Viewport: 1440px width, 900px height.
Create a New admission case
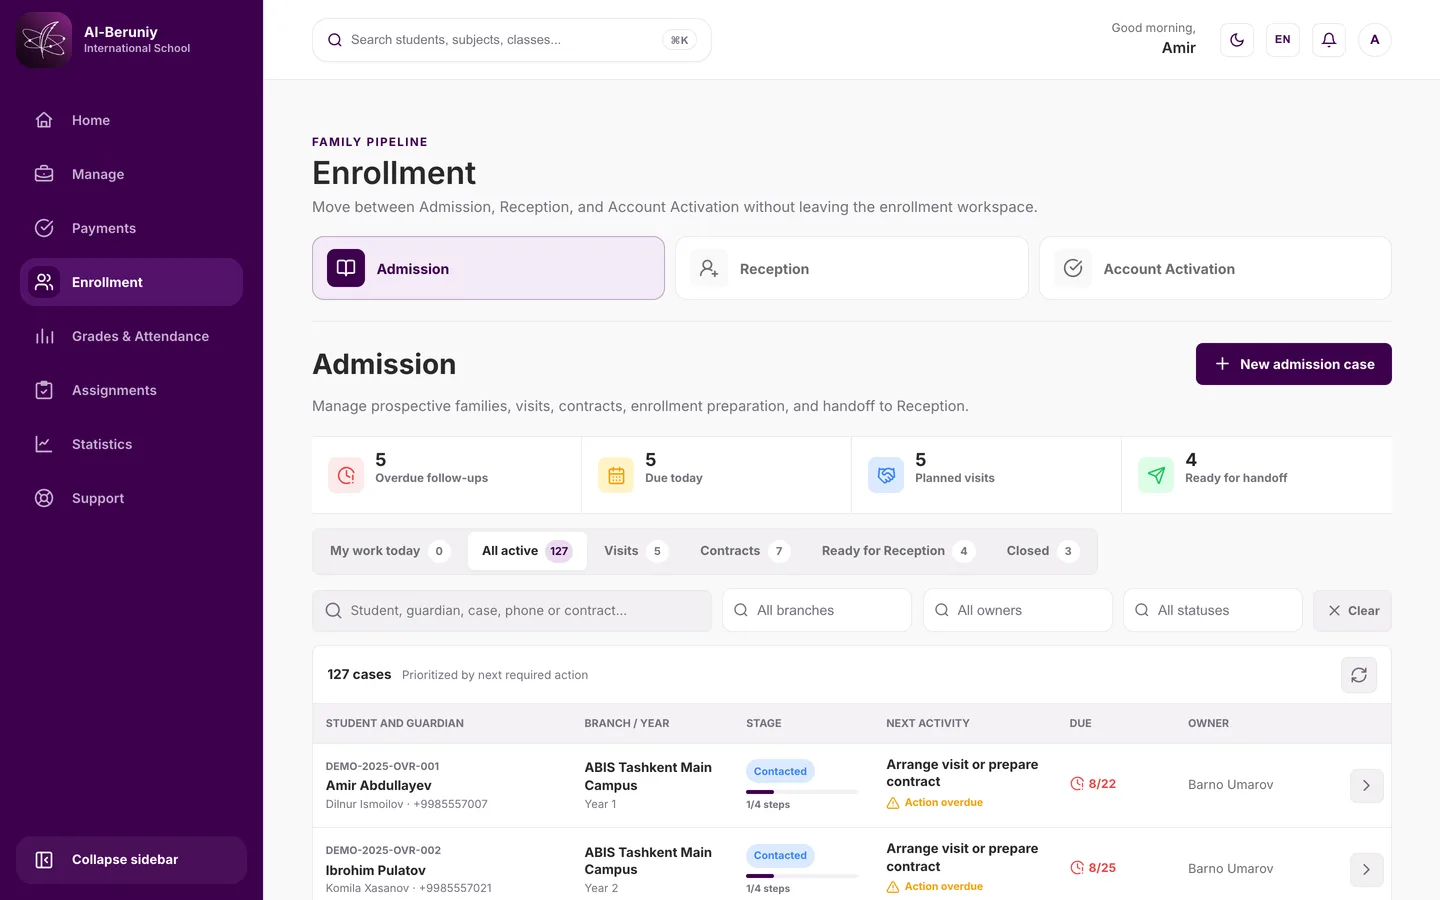[x=1294, y=364]
